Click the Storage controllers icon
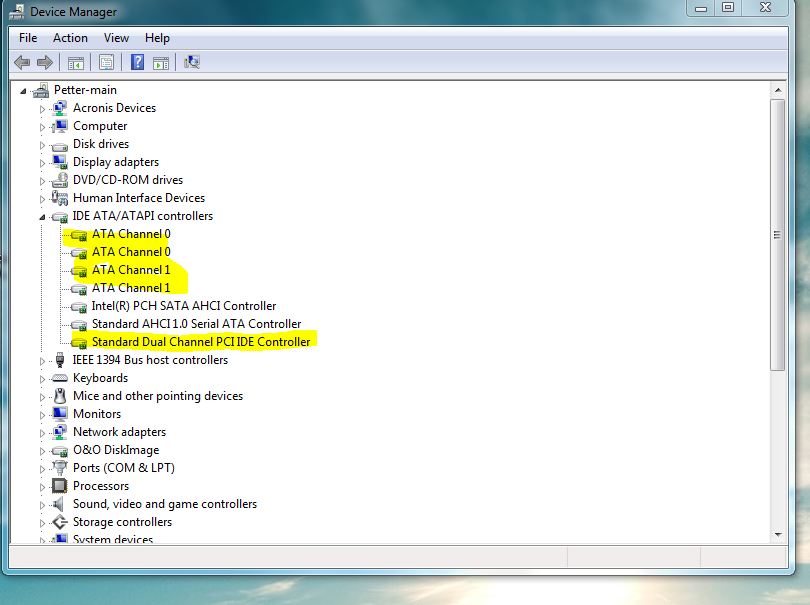The height and width of the screenshot is (605, 810). [x=60, y=522]
